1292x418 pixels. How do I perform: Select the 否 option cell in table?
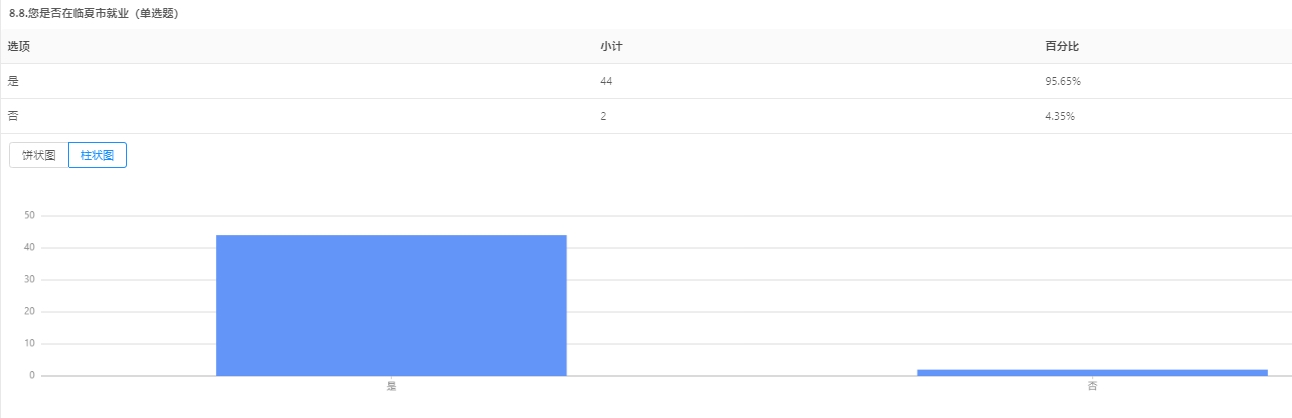point(12,116)
